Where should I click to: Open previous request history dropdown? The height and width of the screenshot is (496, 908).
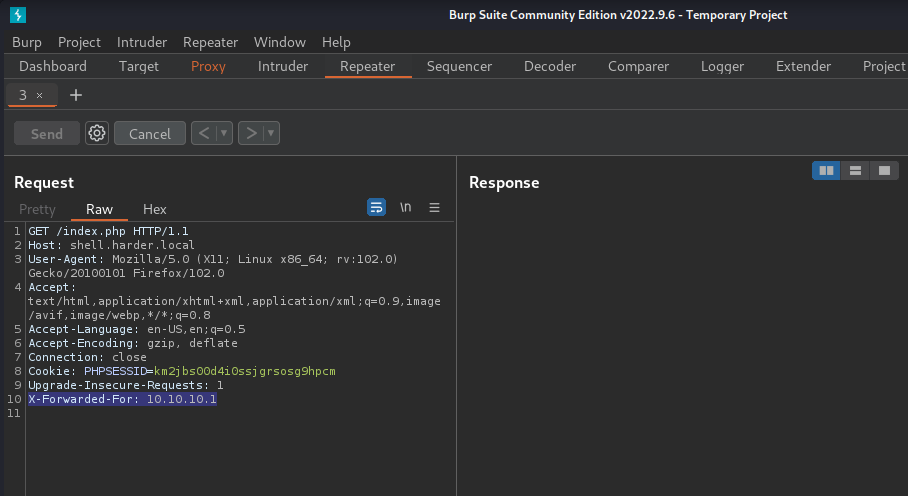(224, 133)
